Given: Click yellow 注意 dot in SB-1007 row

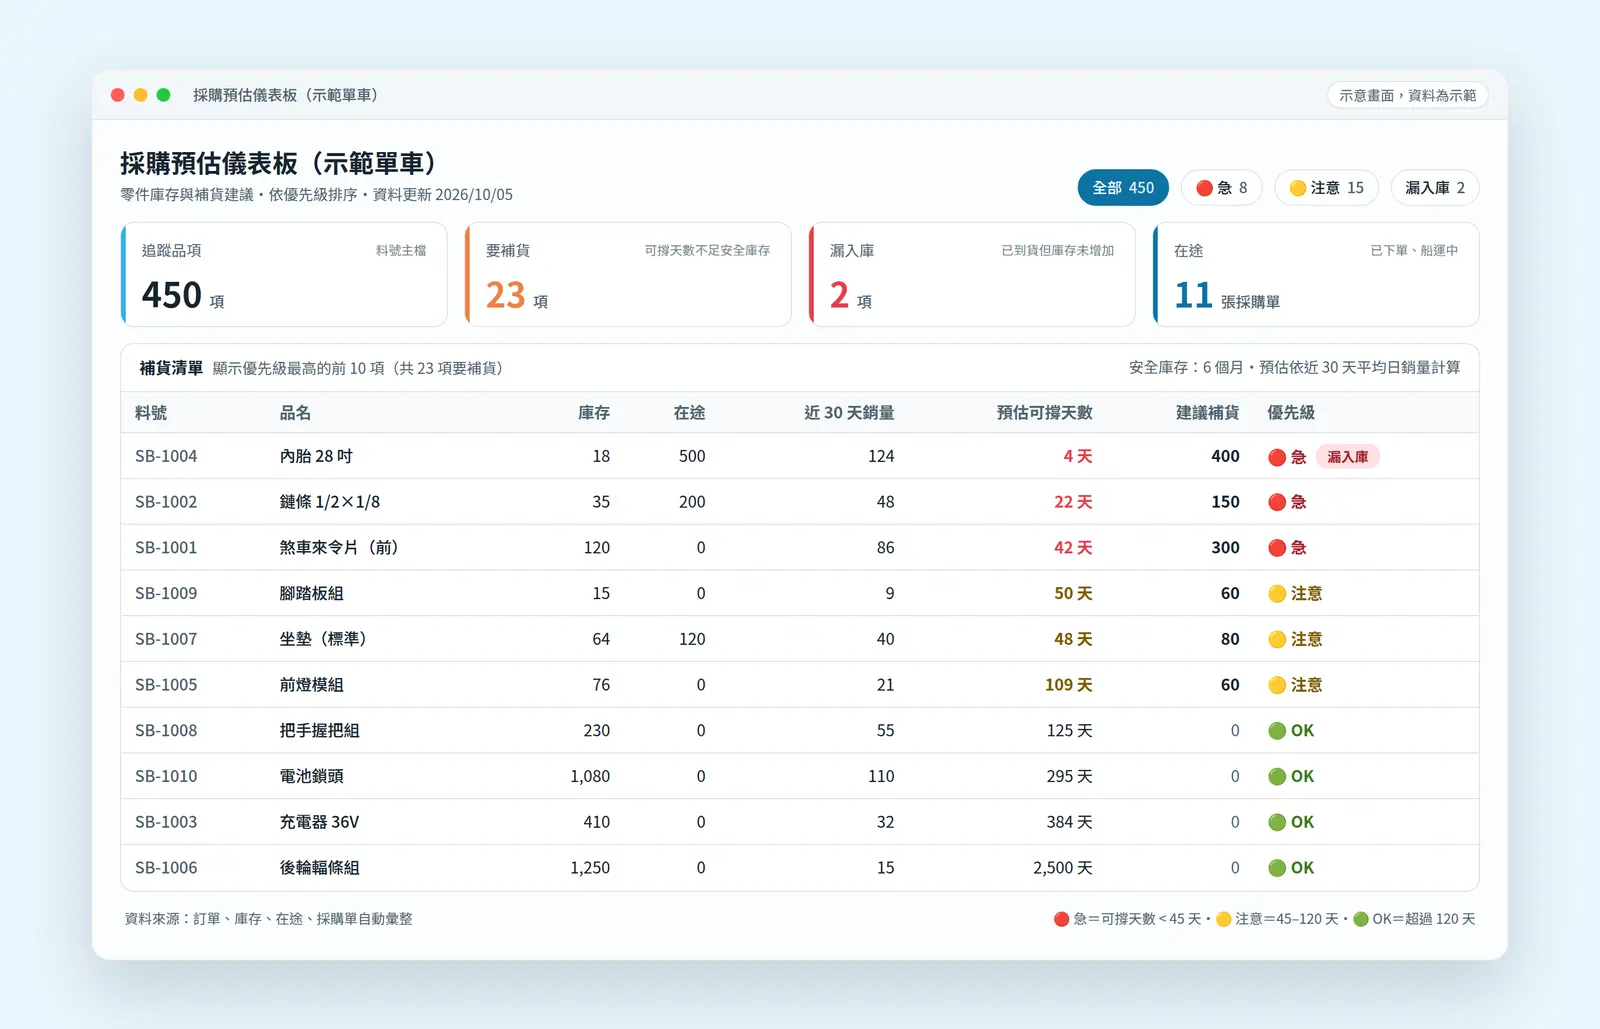Looking at the screenshot, I should click(1277, 639).
